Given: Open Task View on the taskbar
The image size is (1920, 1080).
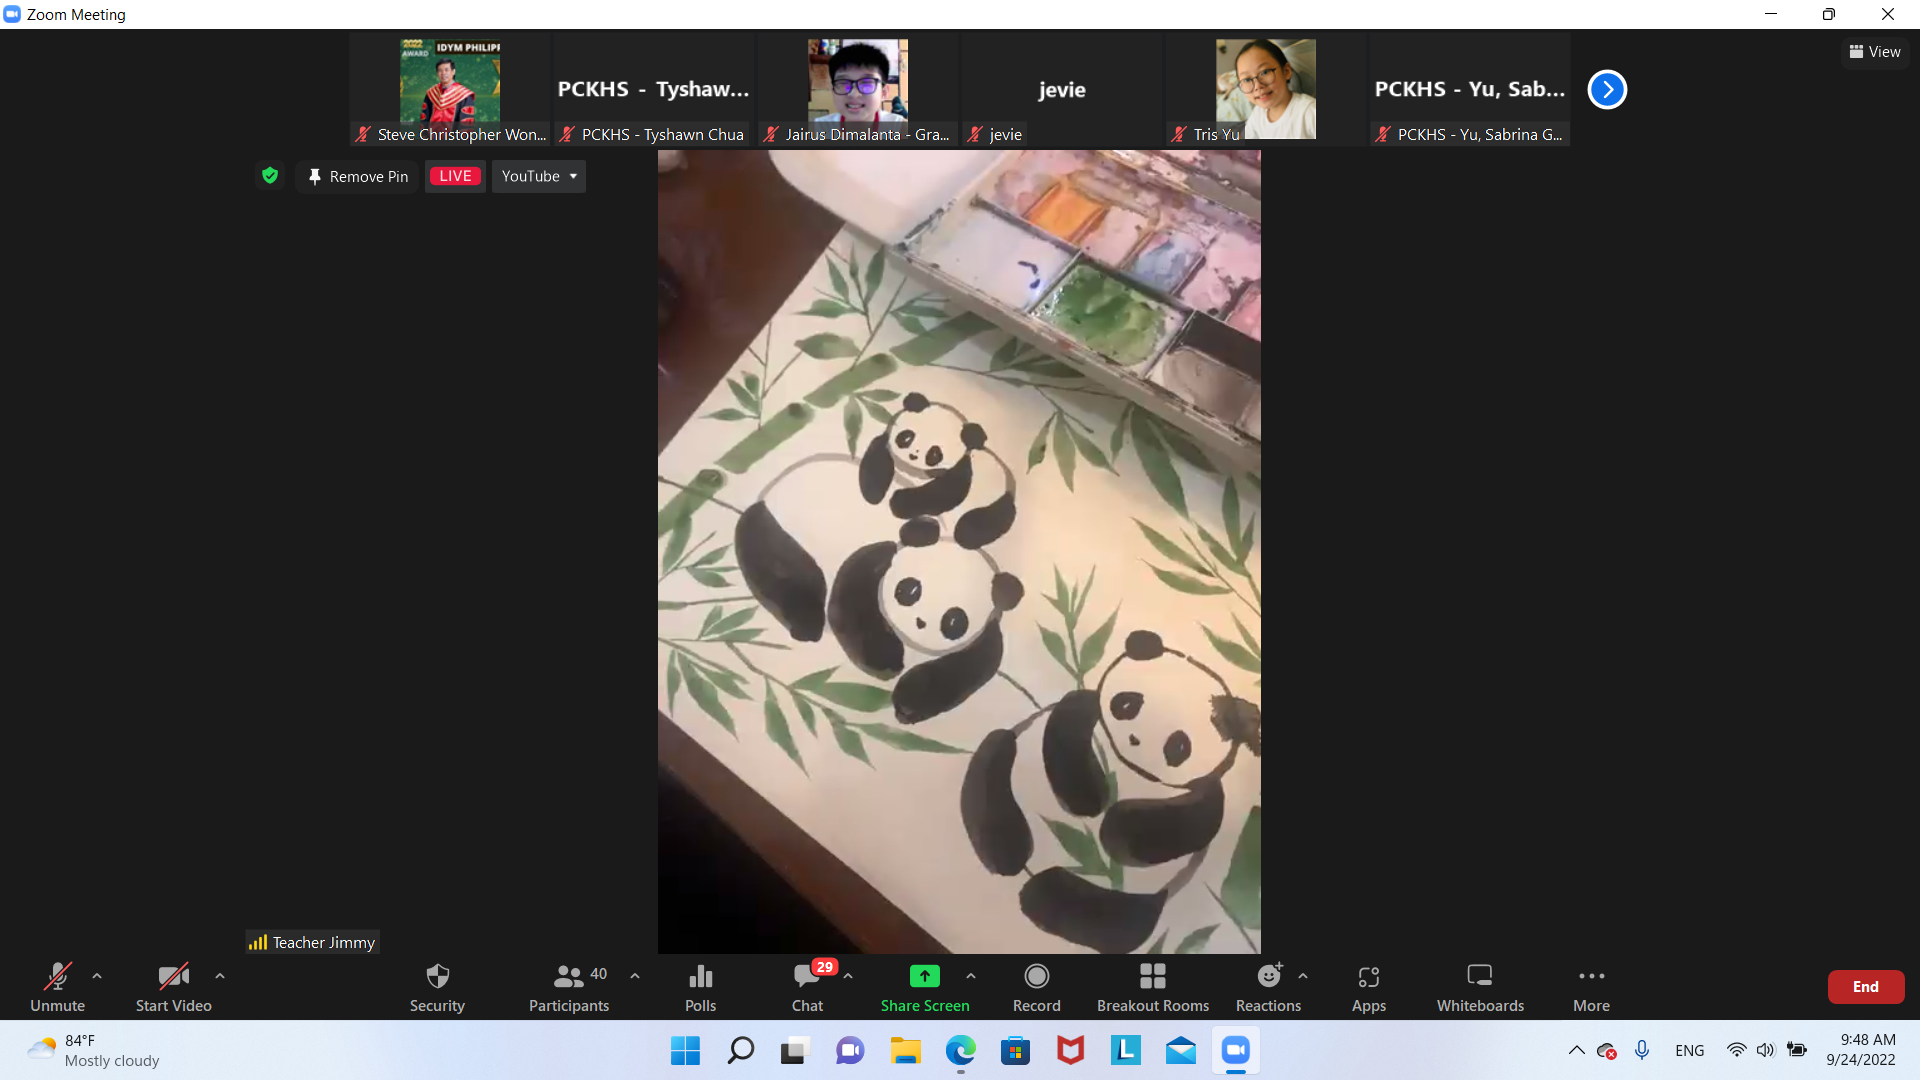Looking at the screenshot, I should tap(795, 1050).
